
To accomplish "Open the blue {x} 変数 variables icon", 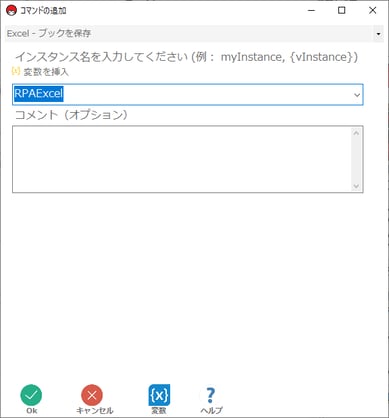I will [159, 395].
